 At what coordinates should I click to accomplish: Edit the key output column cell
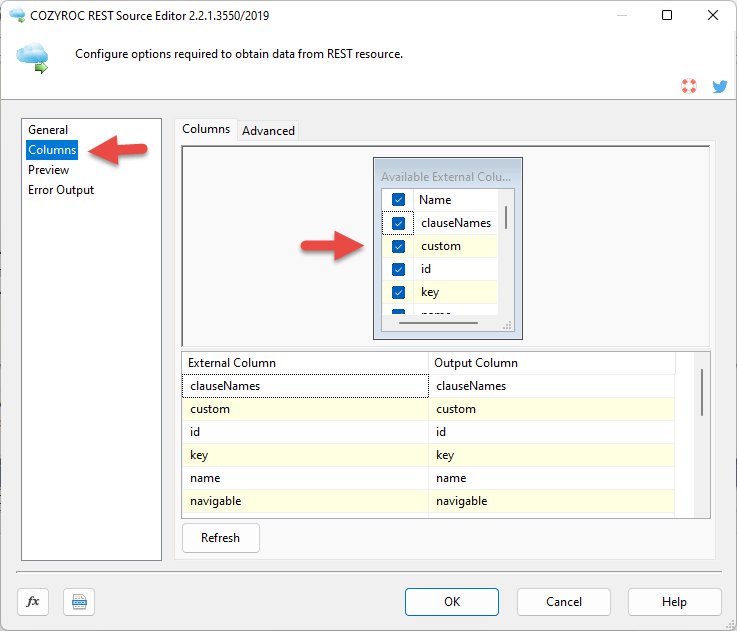click(x=551, y=455)
